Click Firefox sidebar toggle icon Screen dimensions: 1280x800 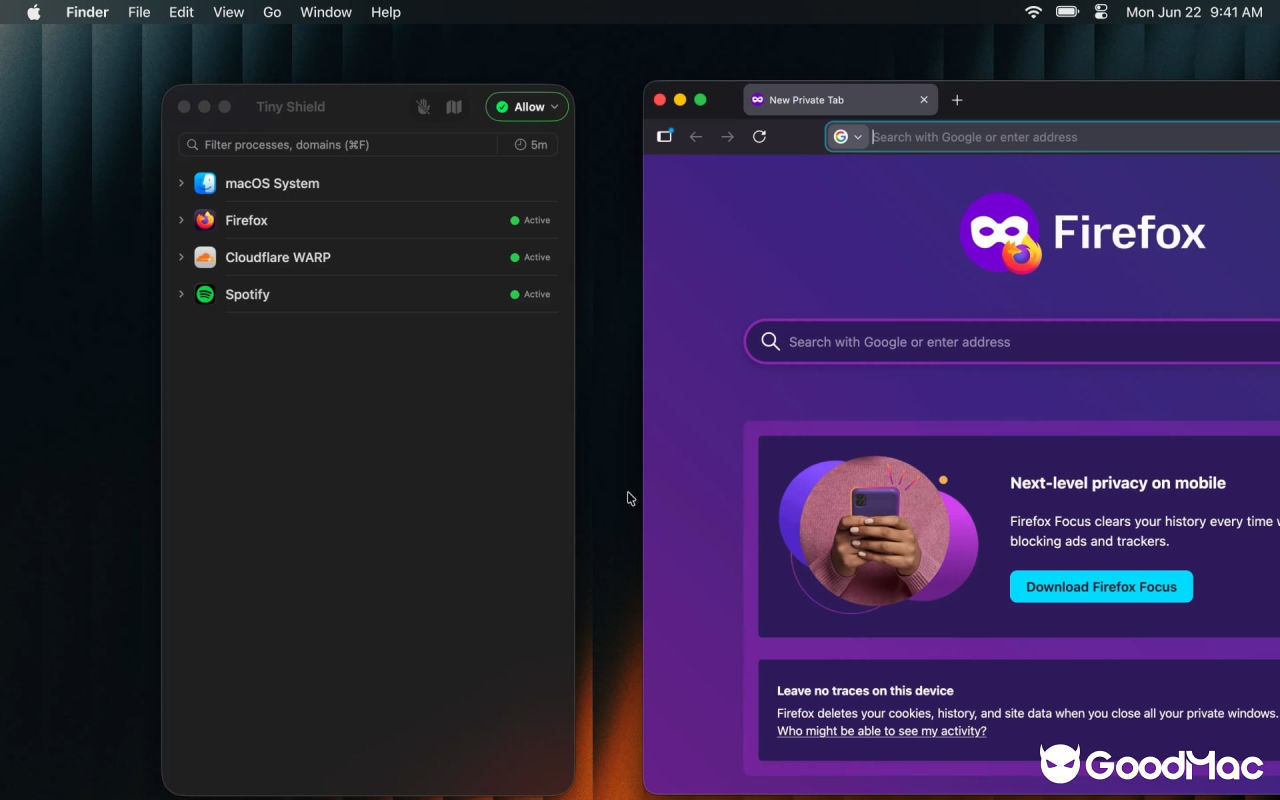pos(664,137)
